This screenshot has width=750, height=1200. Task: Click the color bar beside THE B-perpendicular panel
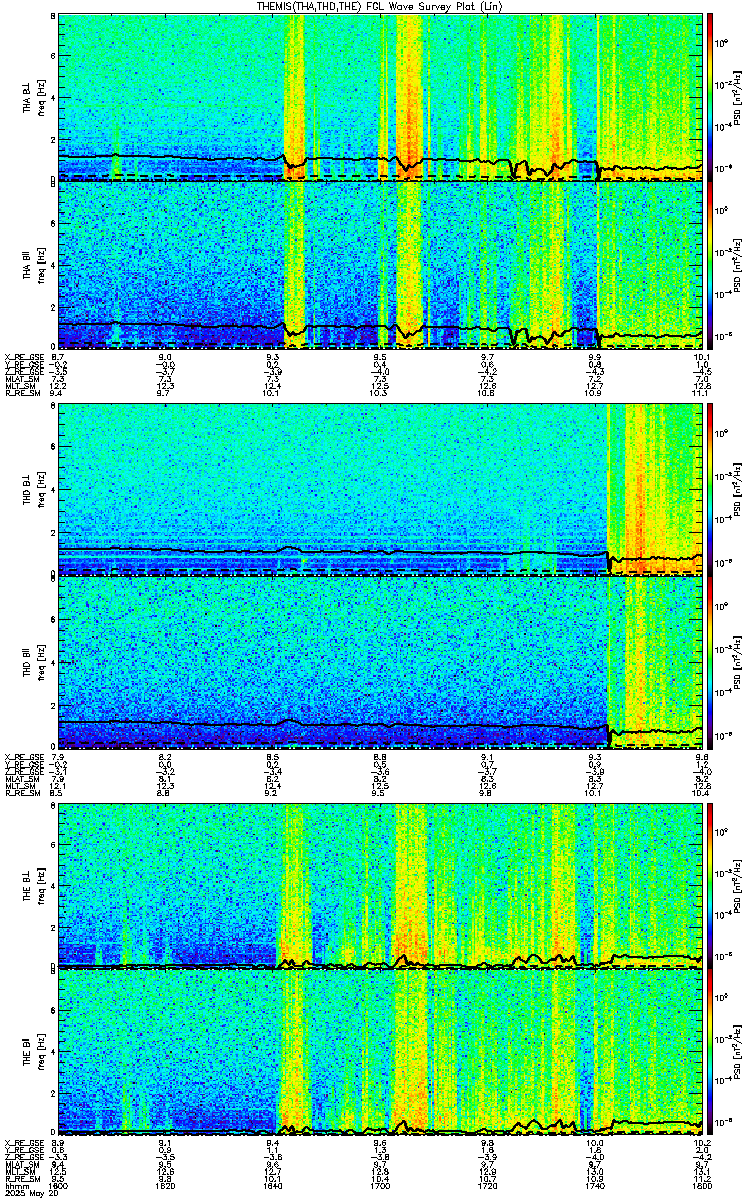pyautogui.click(x=710, y=886)
